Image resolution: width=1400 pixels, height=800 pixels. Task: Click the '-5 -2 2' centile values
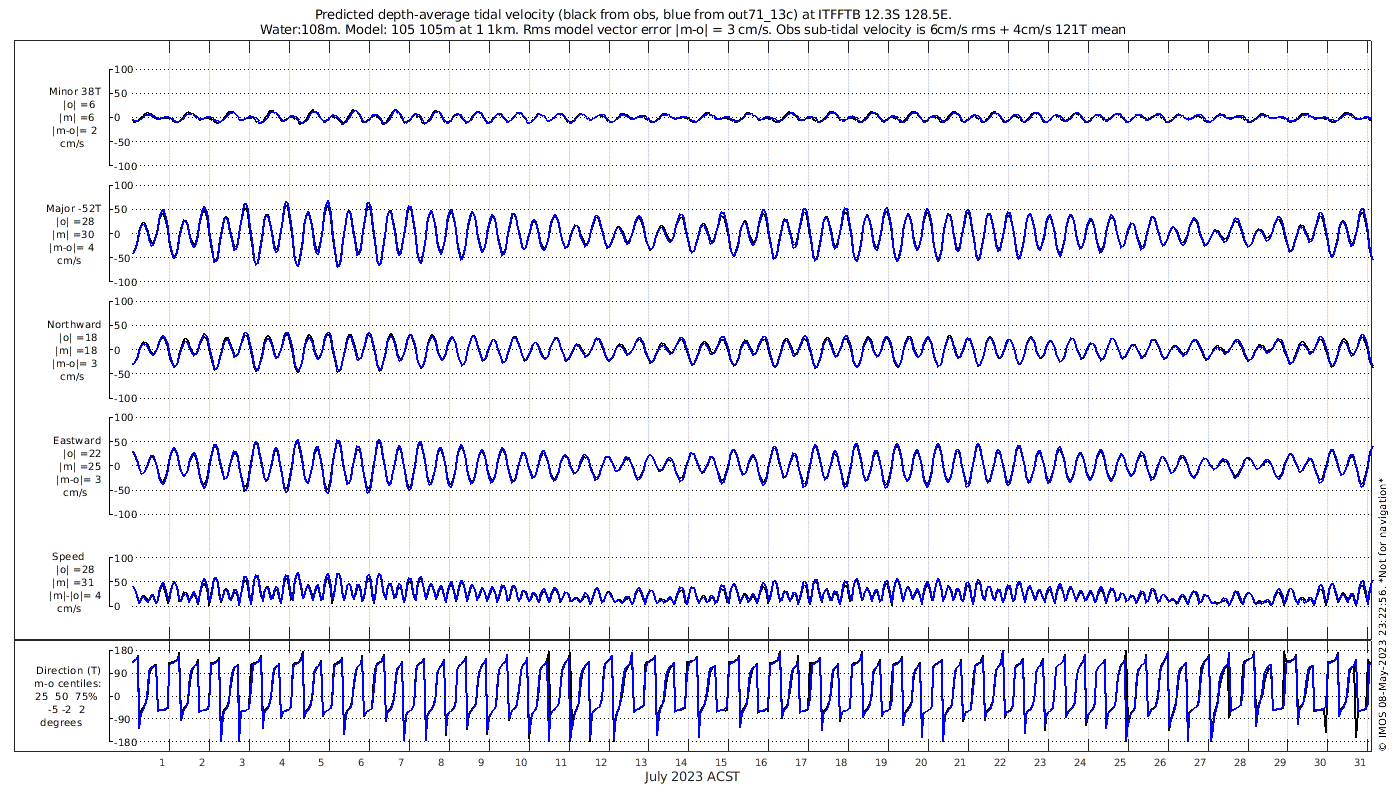(68, 710)
